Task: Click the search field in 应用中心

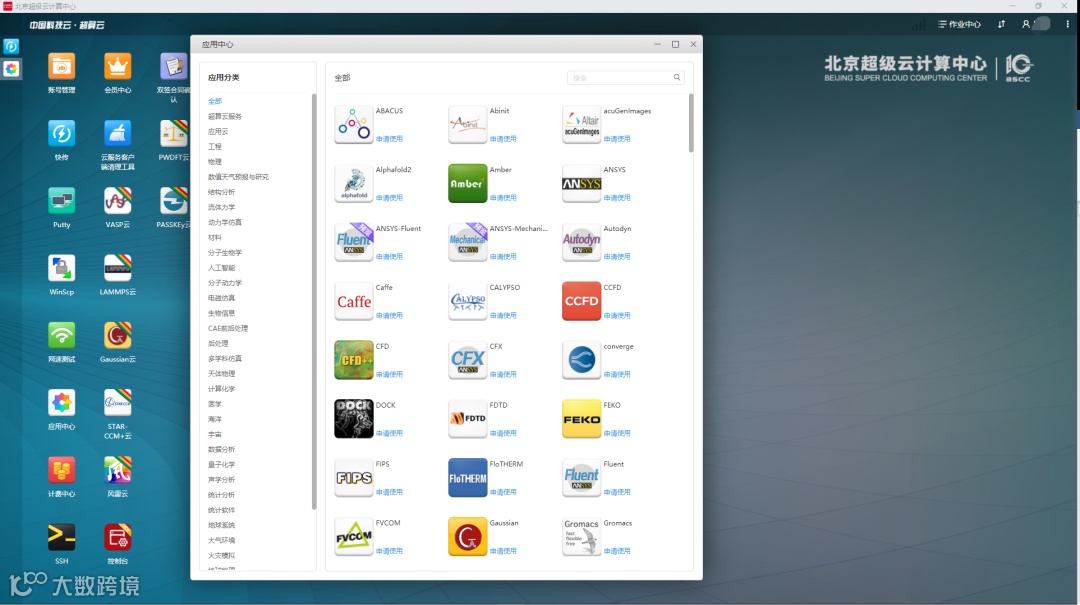Action: tap(625, 78)
